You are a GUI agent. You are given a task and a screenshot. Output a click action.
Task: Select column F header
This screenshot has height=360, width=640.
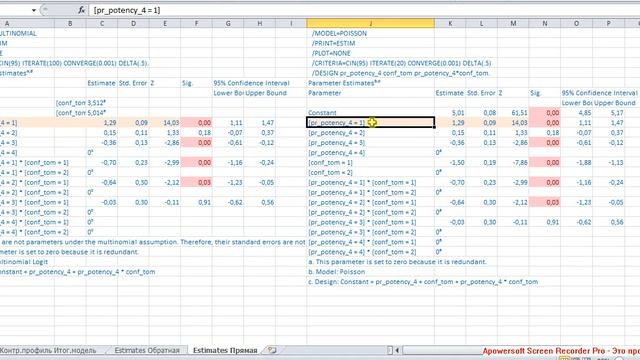(x=196, y=23)
